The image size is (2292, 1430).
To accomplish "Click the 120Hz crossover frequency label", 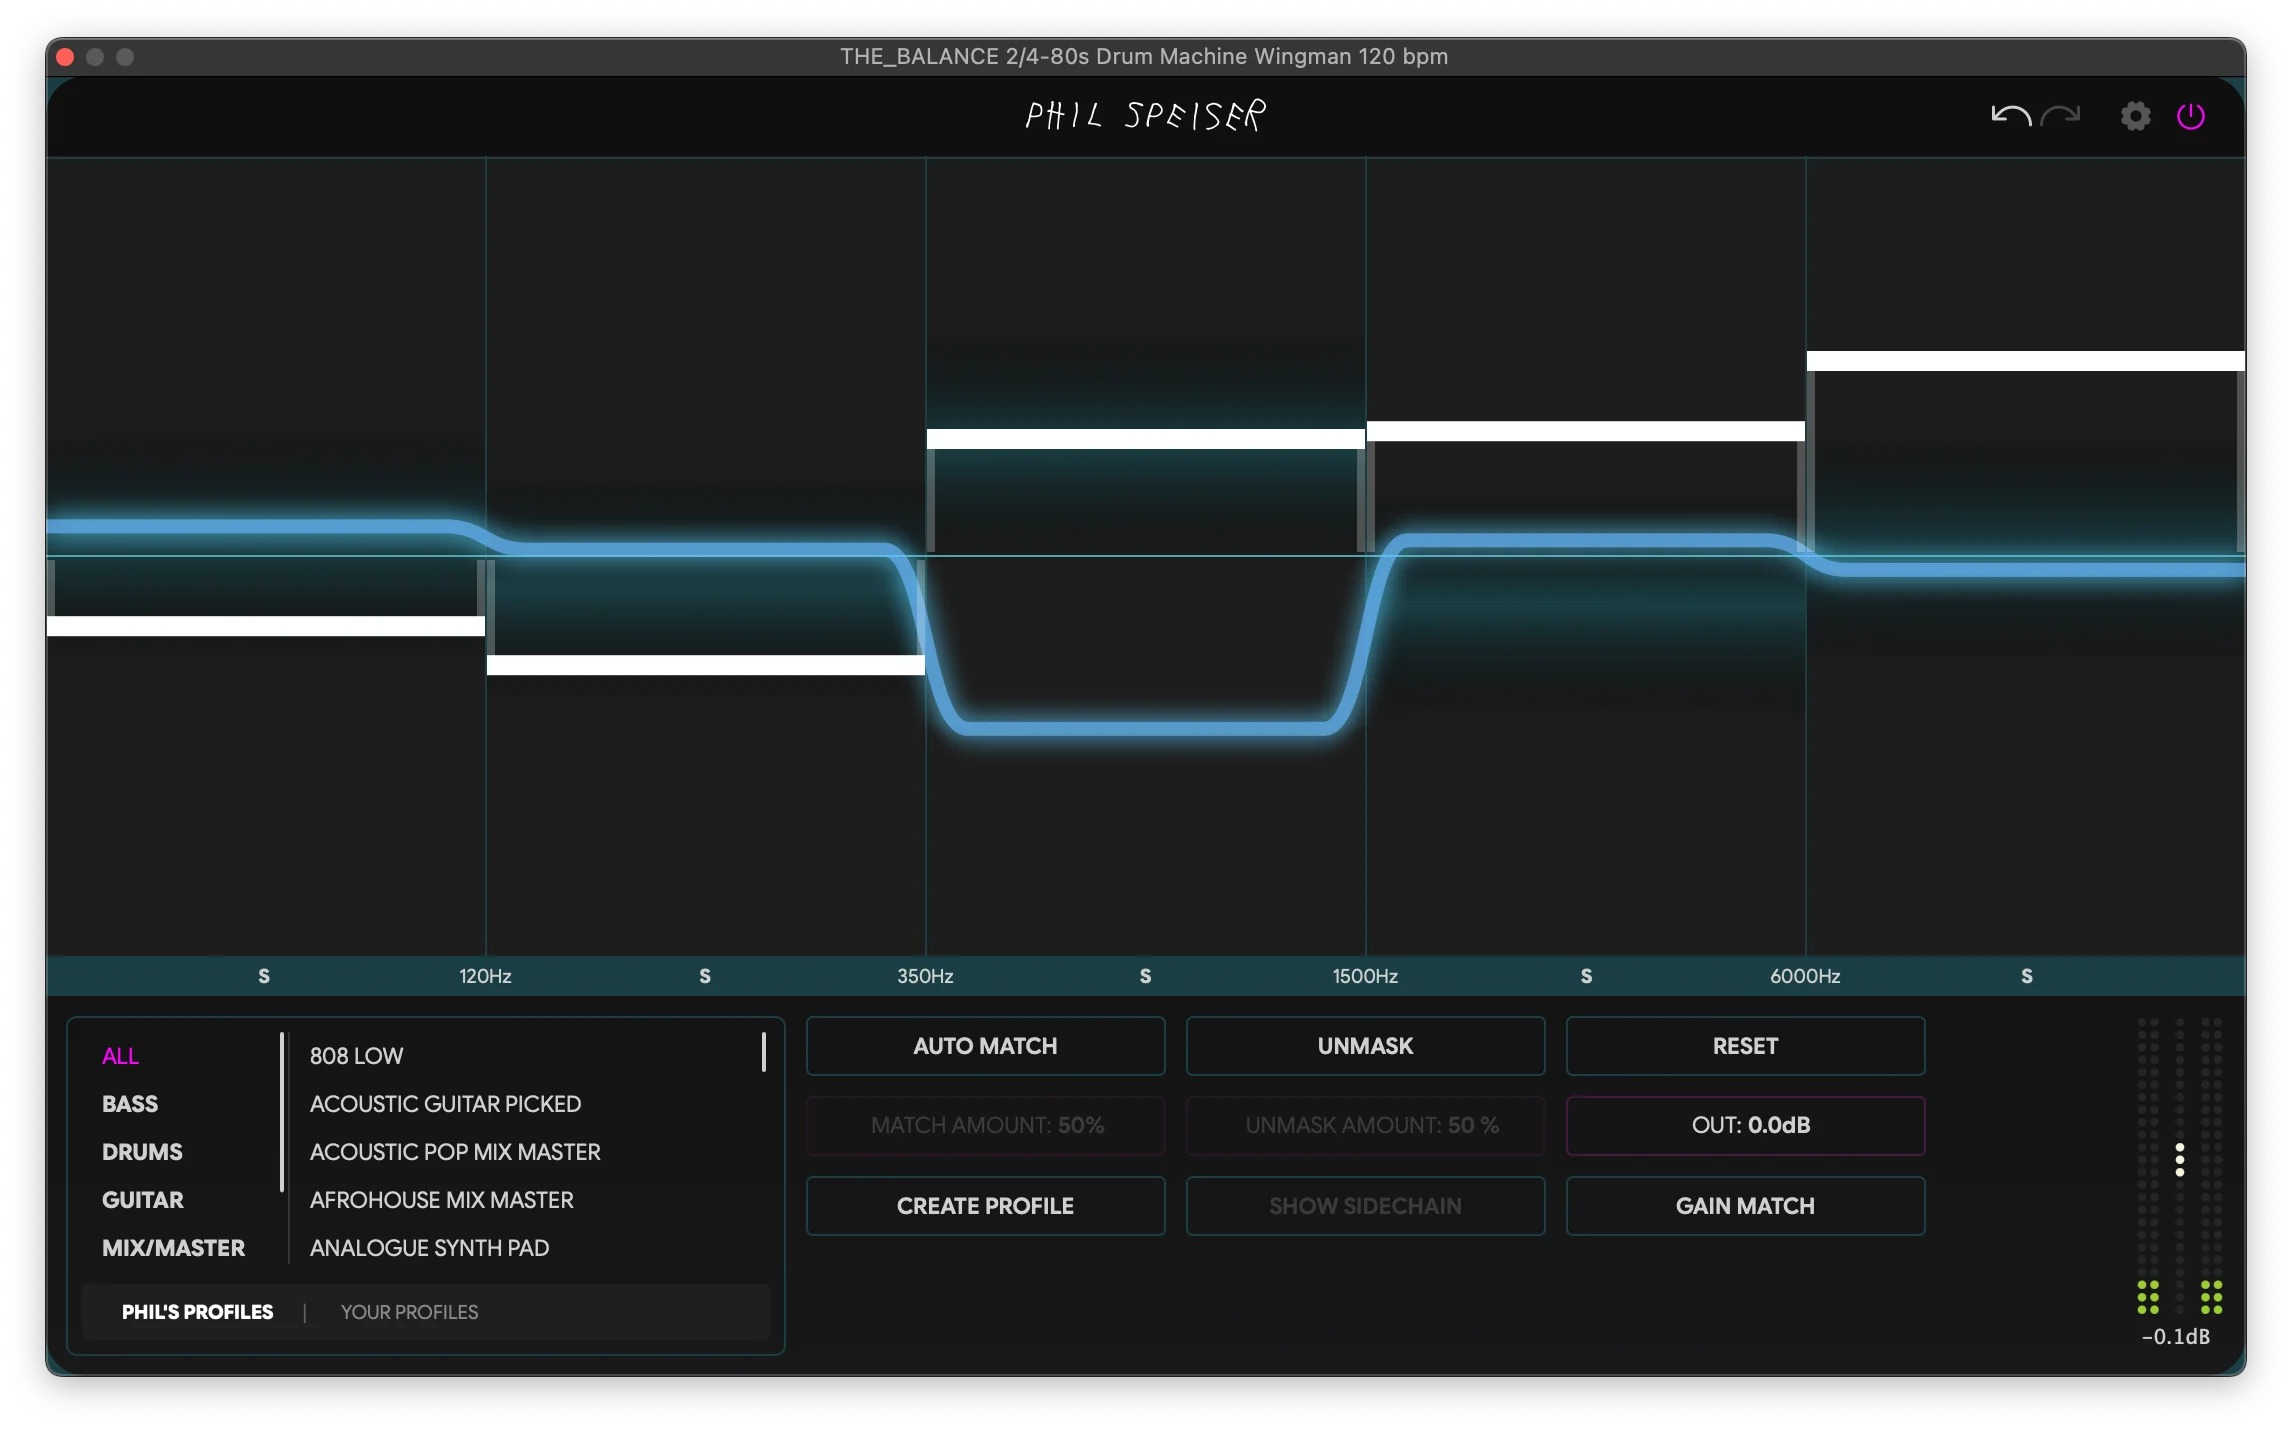I will (485, 976).
